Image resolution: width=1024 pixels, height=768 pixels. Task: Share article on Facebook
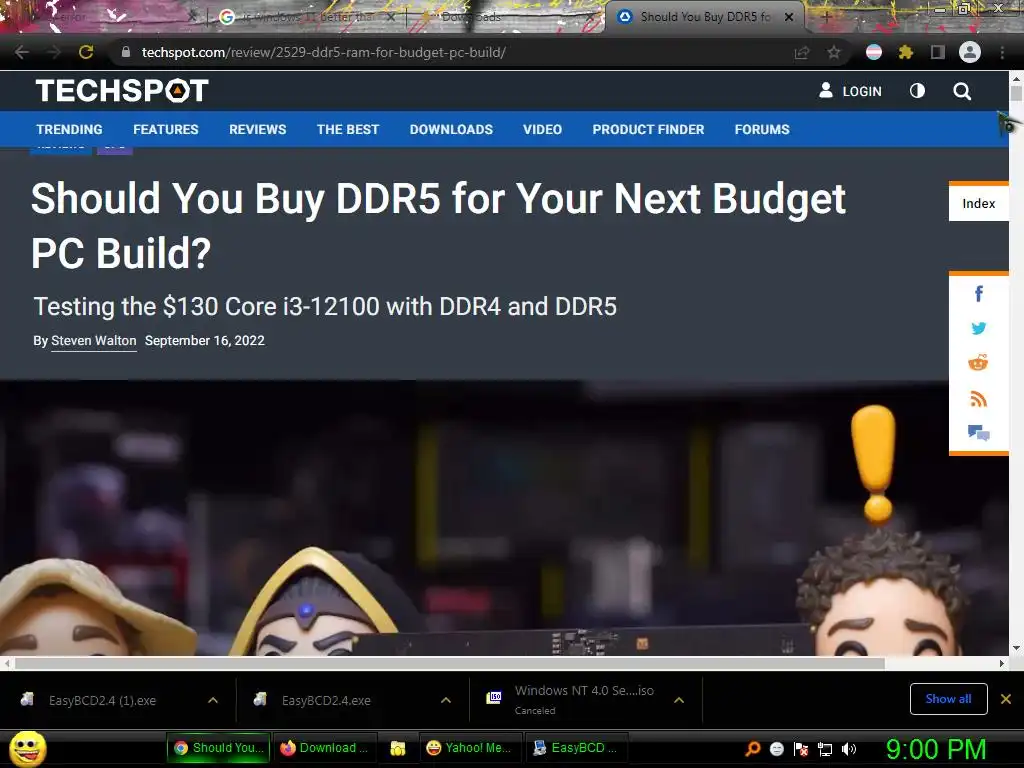[x=978, y=294]
